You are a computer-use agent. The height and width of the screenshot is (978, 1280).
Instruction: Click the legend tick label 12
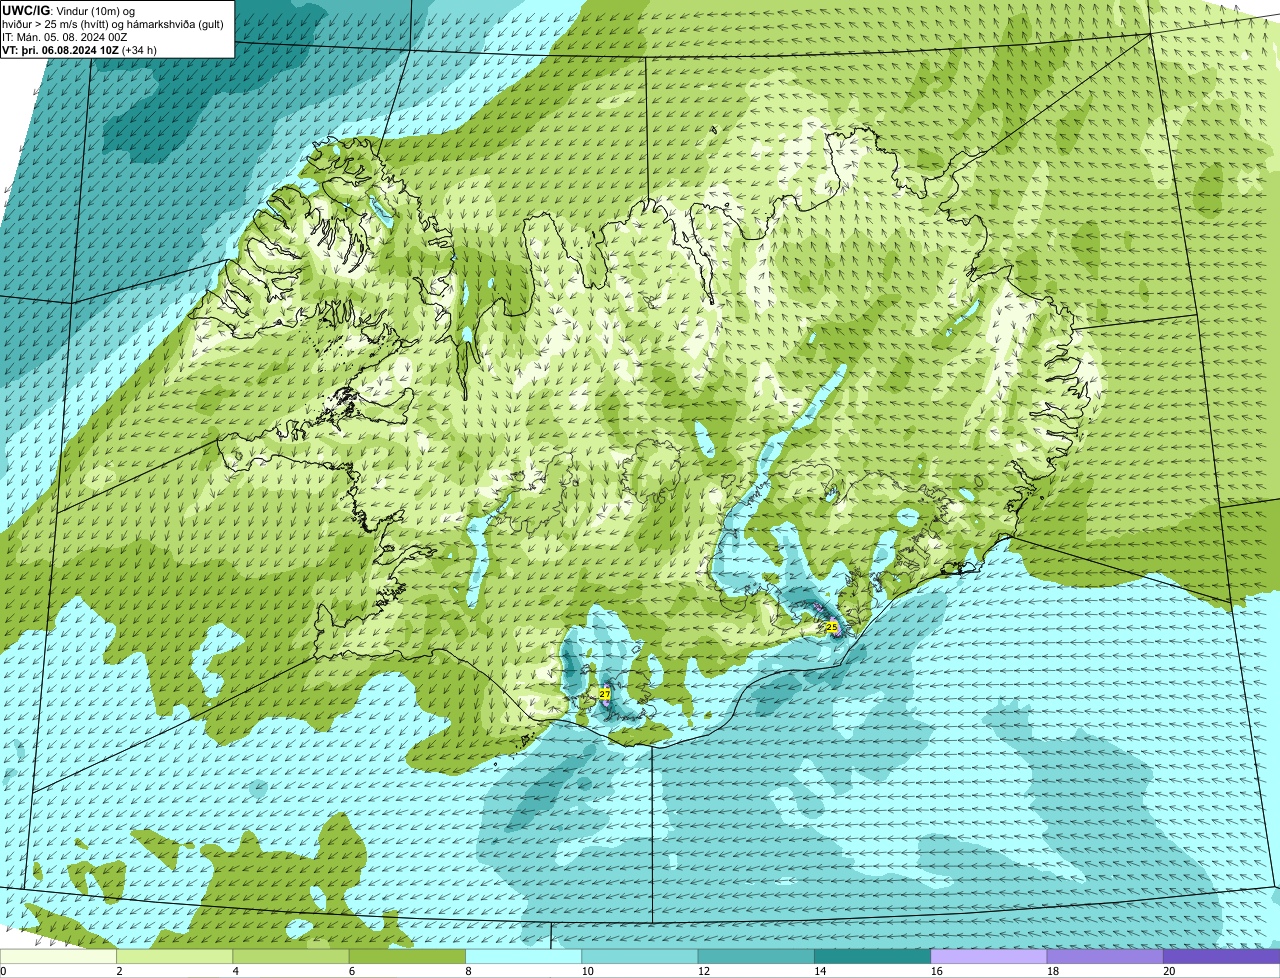point(703,971)
